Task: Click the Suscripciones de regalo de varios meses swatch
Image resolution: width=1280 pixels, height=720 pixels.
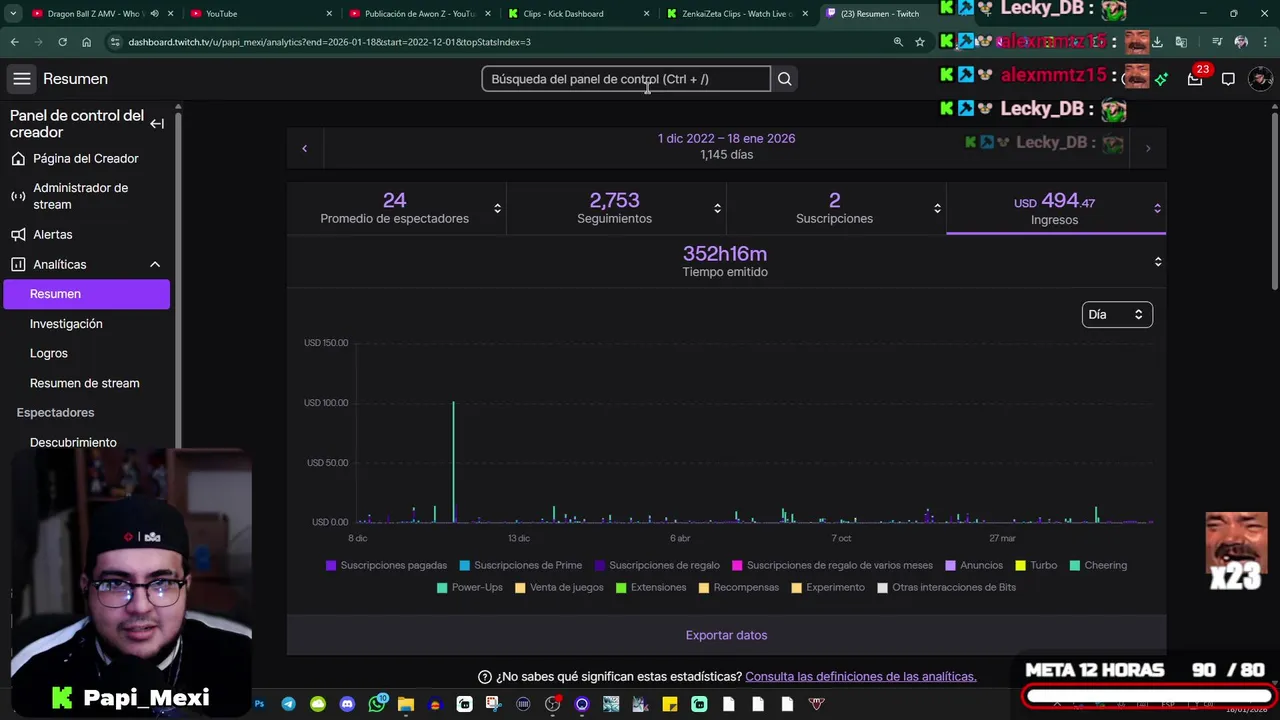Action: pos(737,565)
